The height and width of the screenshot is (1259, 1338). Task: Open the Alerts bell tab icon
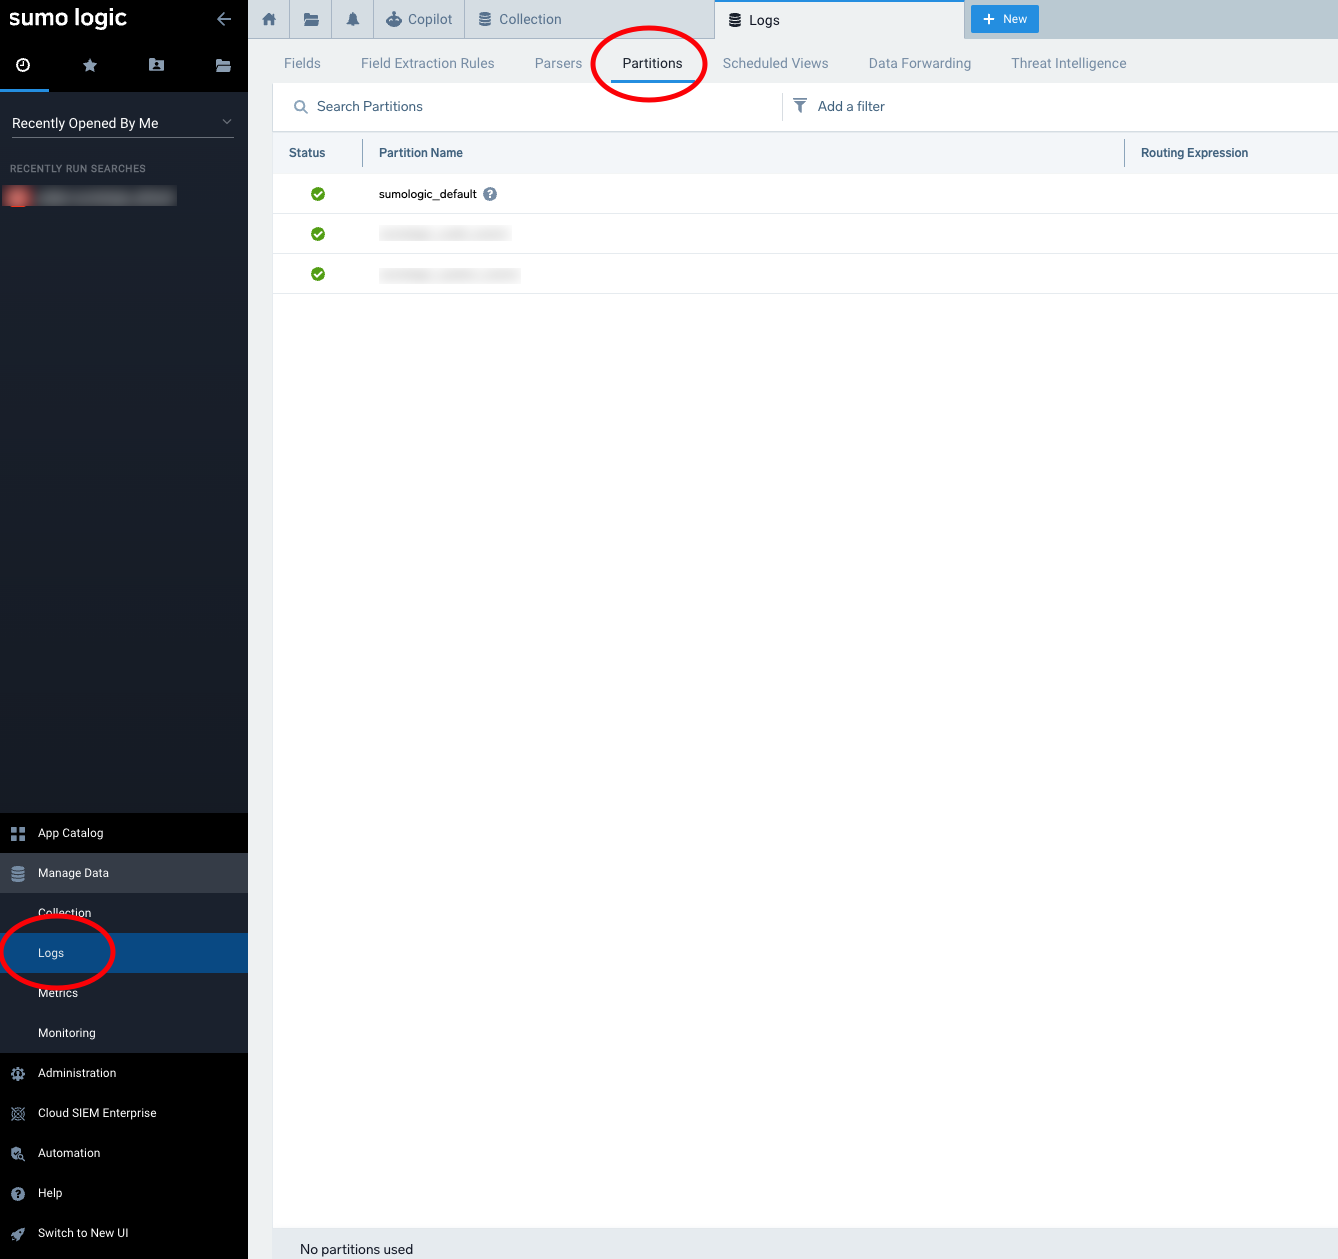353,19
